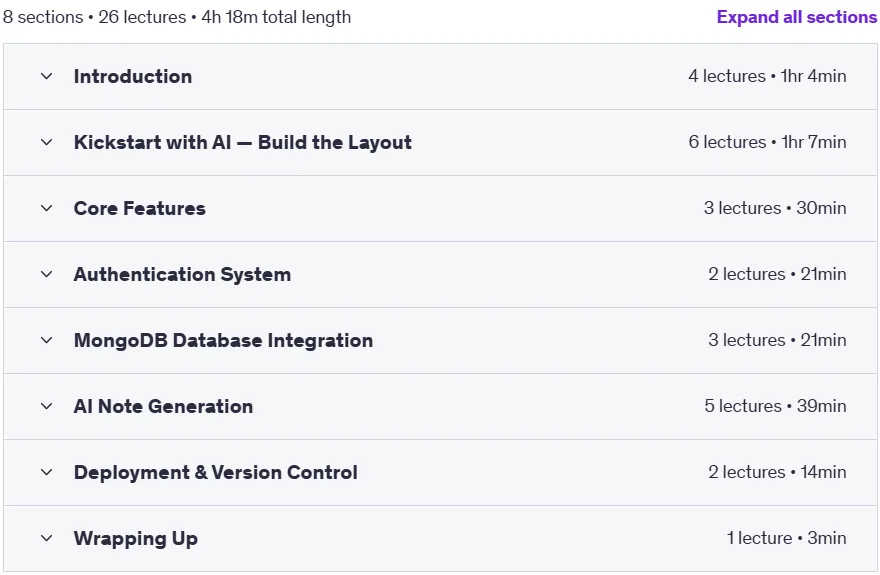Click the 5 lectures • 39min label

tap(776, 406)
